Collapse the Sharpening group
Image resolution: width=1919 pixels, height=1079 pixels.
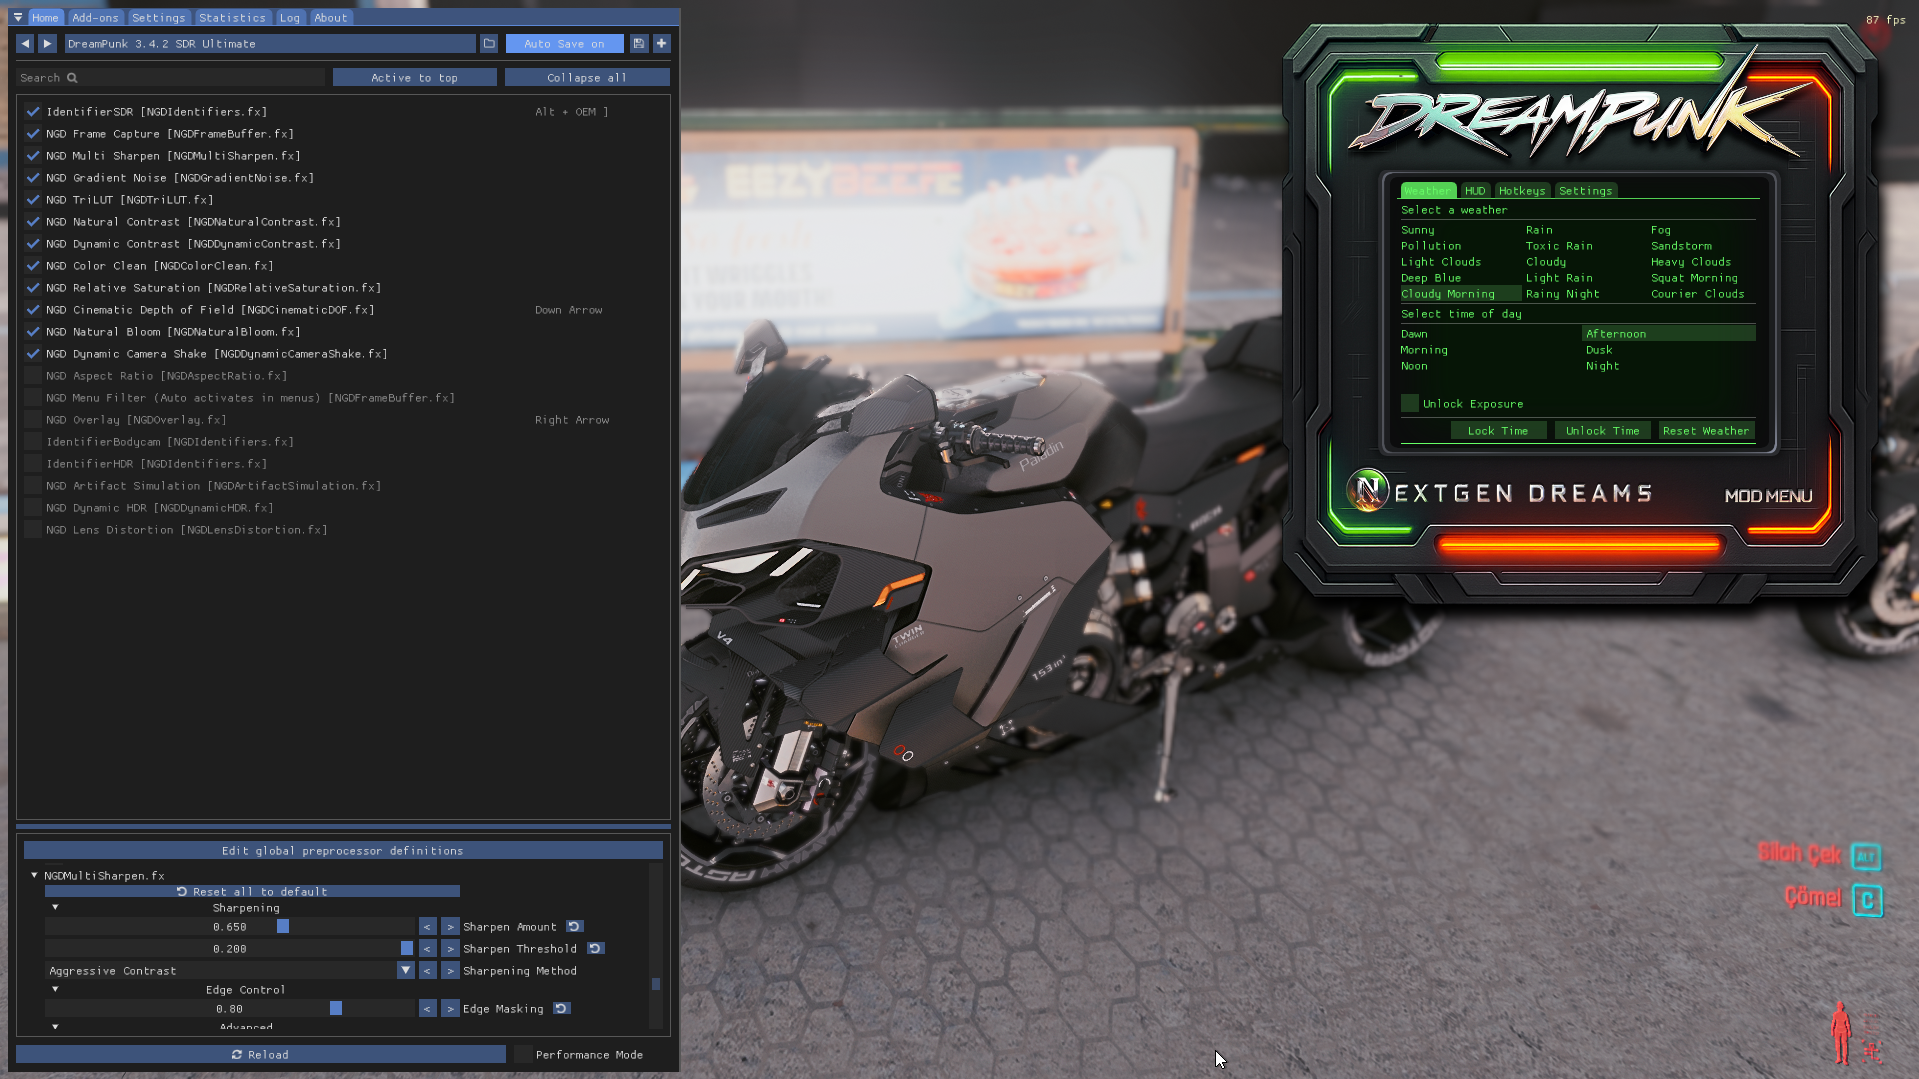55,908
